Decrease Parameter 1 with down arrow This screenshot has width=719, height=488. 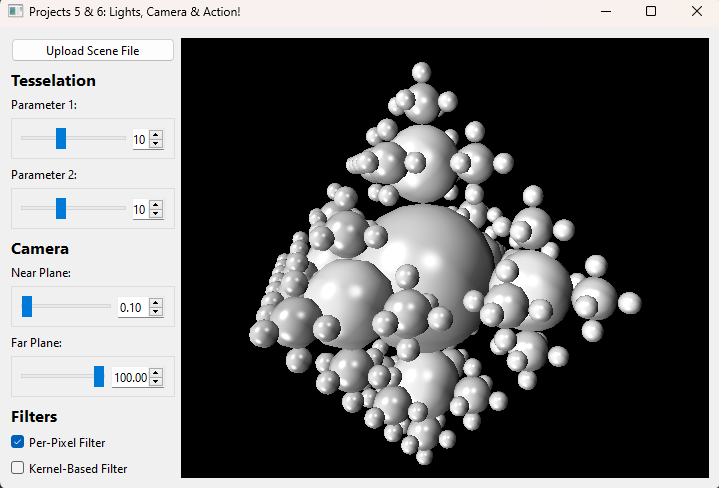pos(156,143)
